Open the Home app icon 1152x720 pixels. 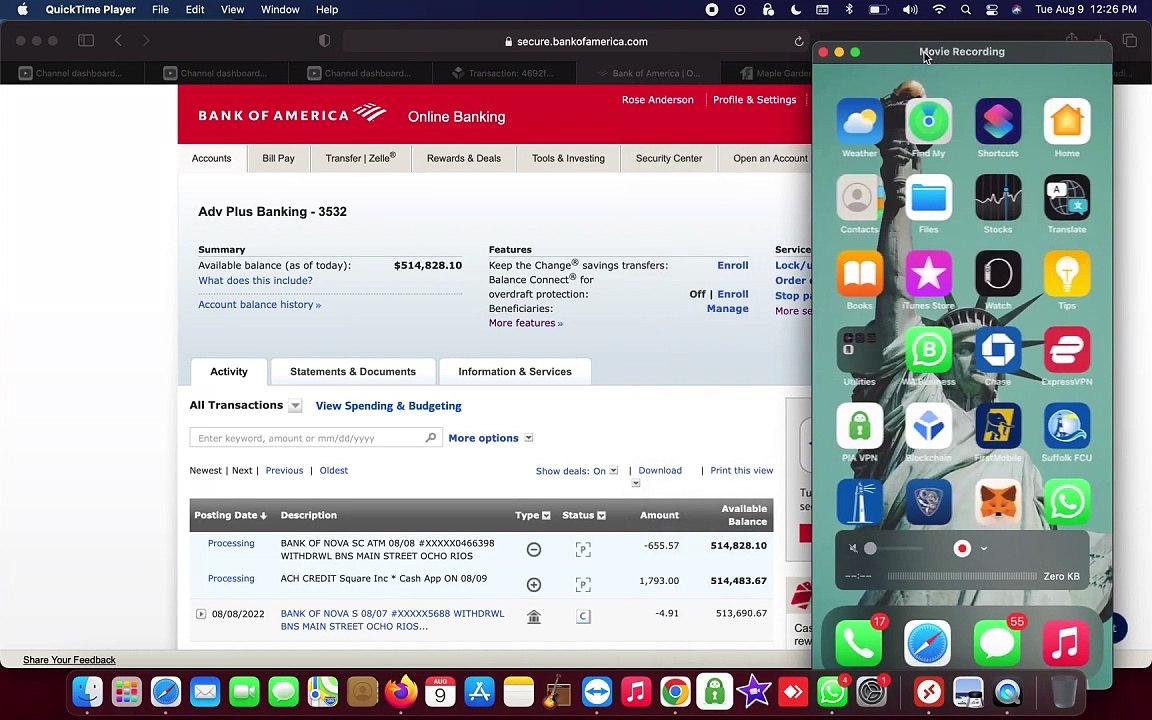coord(1067,122)
